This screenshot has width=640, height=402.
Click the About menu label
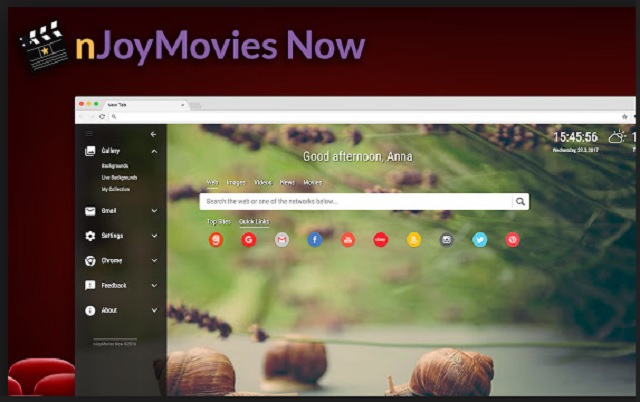(109, 311)
